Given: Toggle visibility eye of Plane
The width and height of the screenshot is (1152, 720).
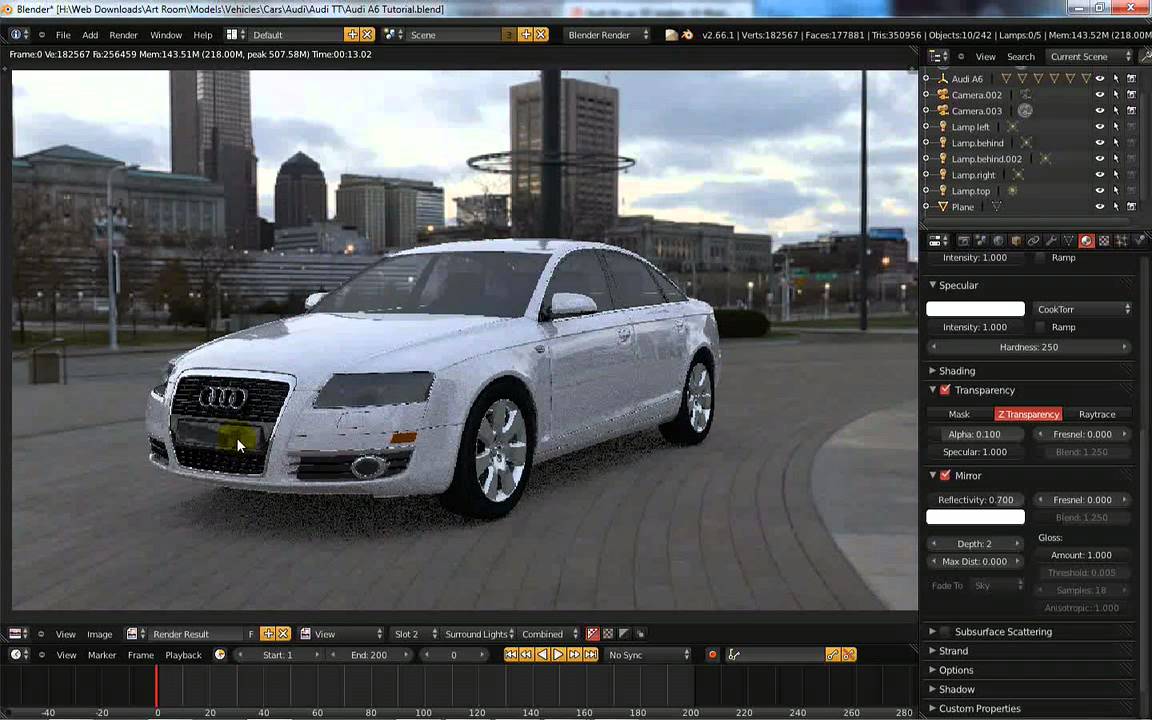Looking at the screenshot, I should click(1100, 207).
